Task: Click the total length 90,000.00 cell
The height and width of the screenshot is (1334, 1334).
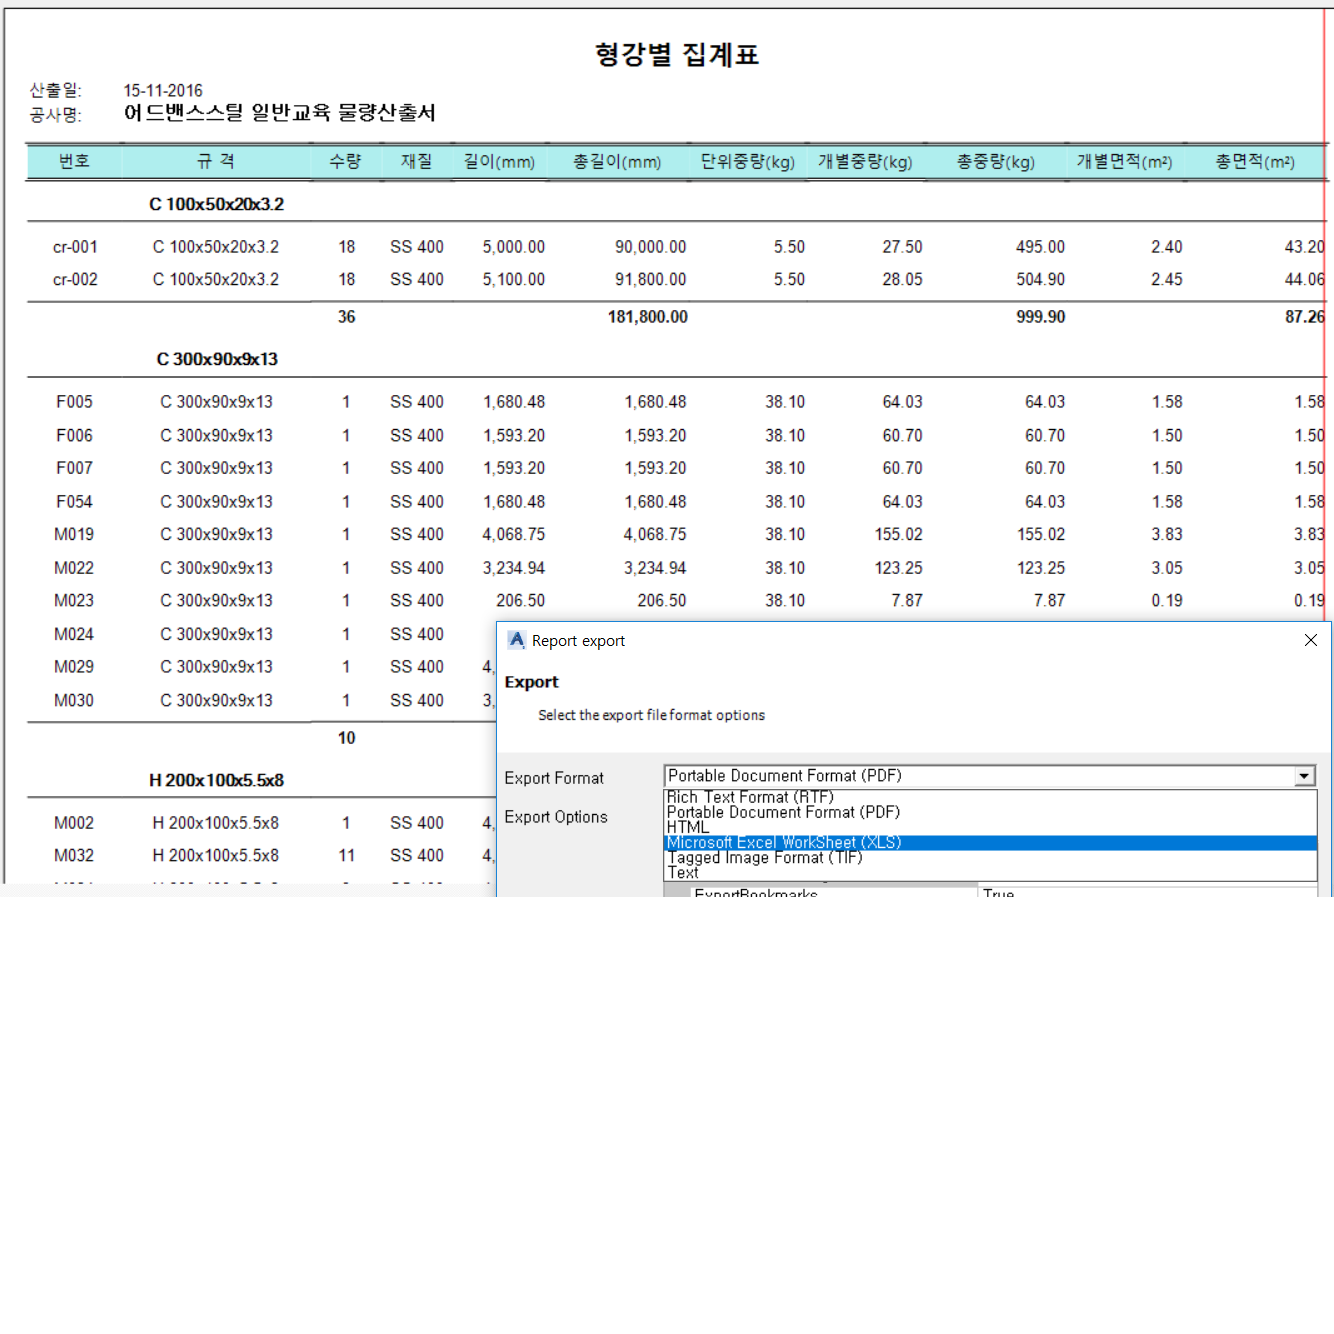Action: 650,247
